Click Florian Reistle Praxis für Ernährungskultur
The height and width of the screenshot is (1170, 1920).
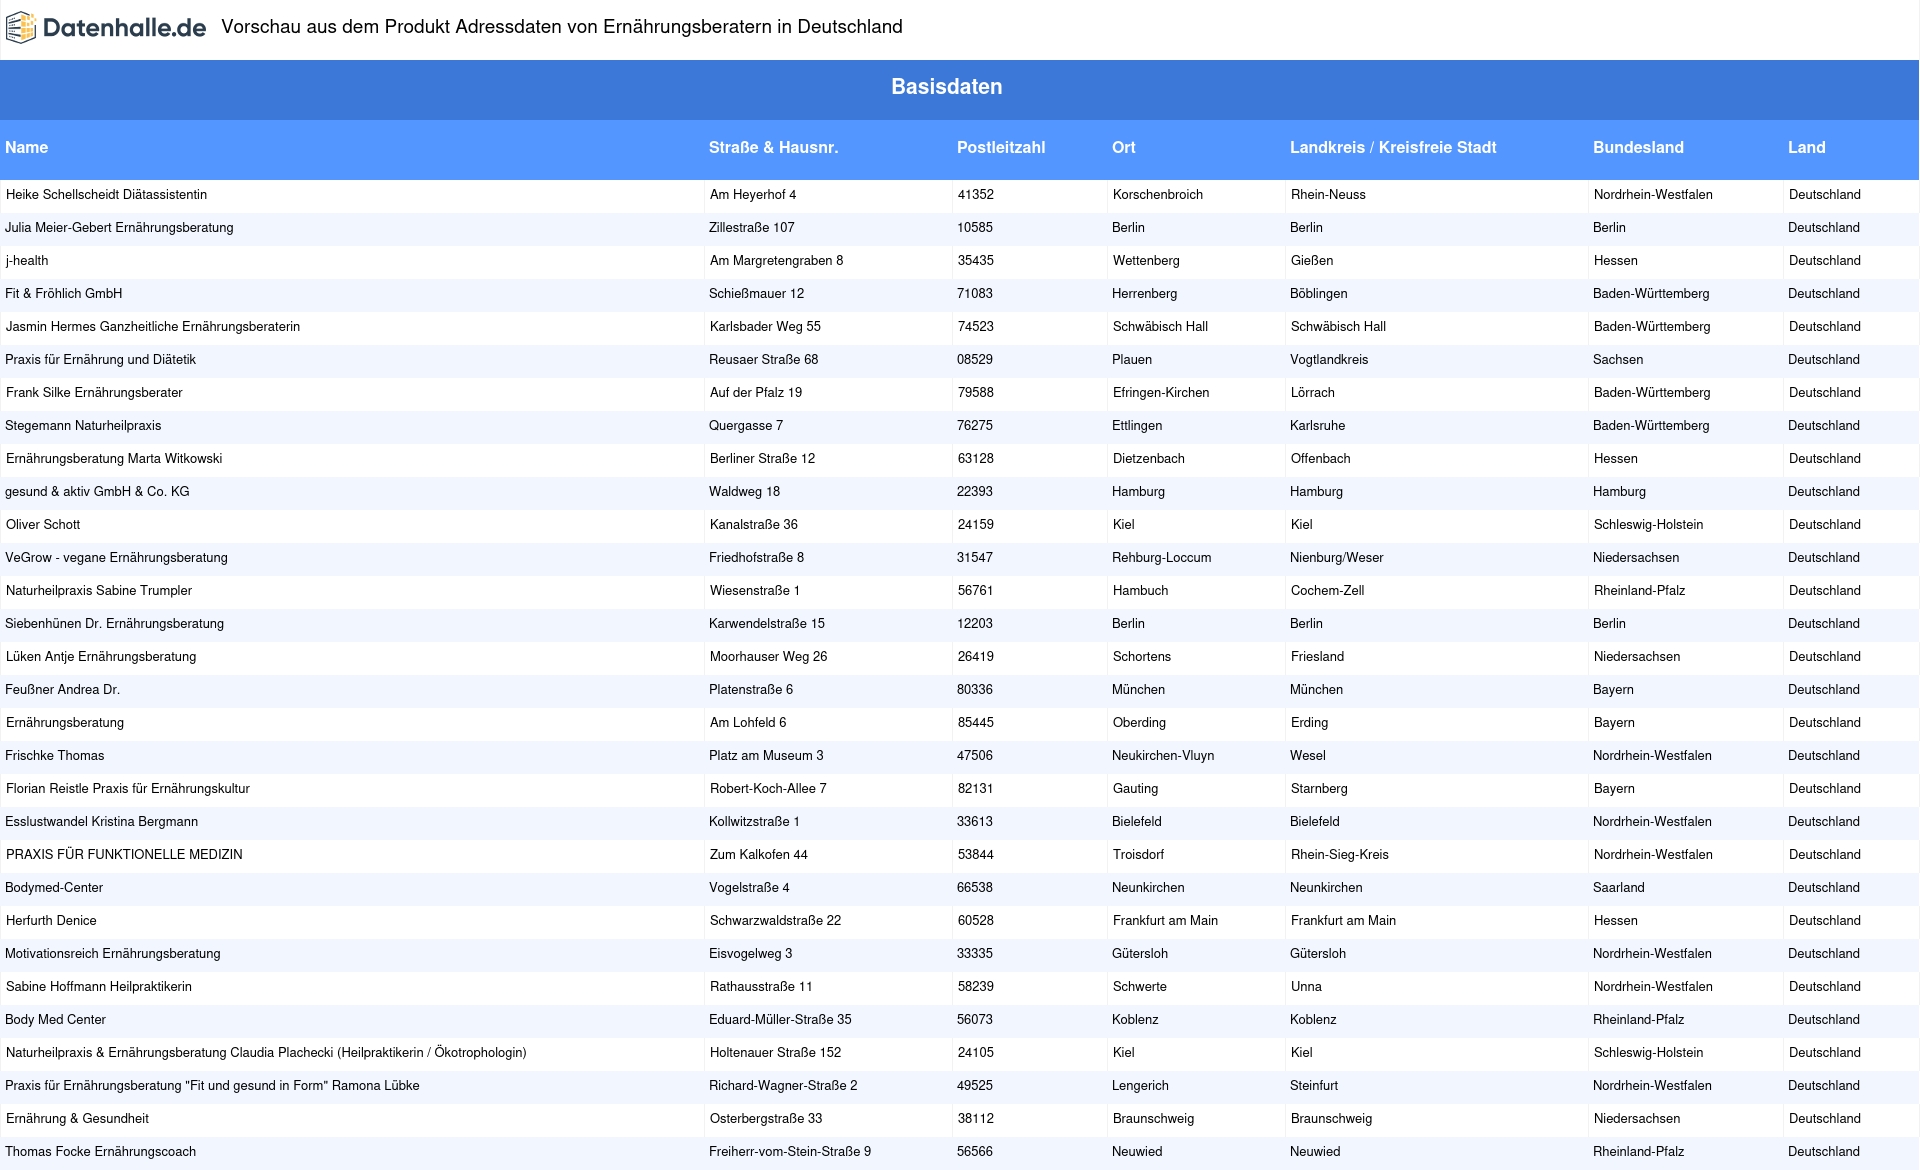(128, 789)
